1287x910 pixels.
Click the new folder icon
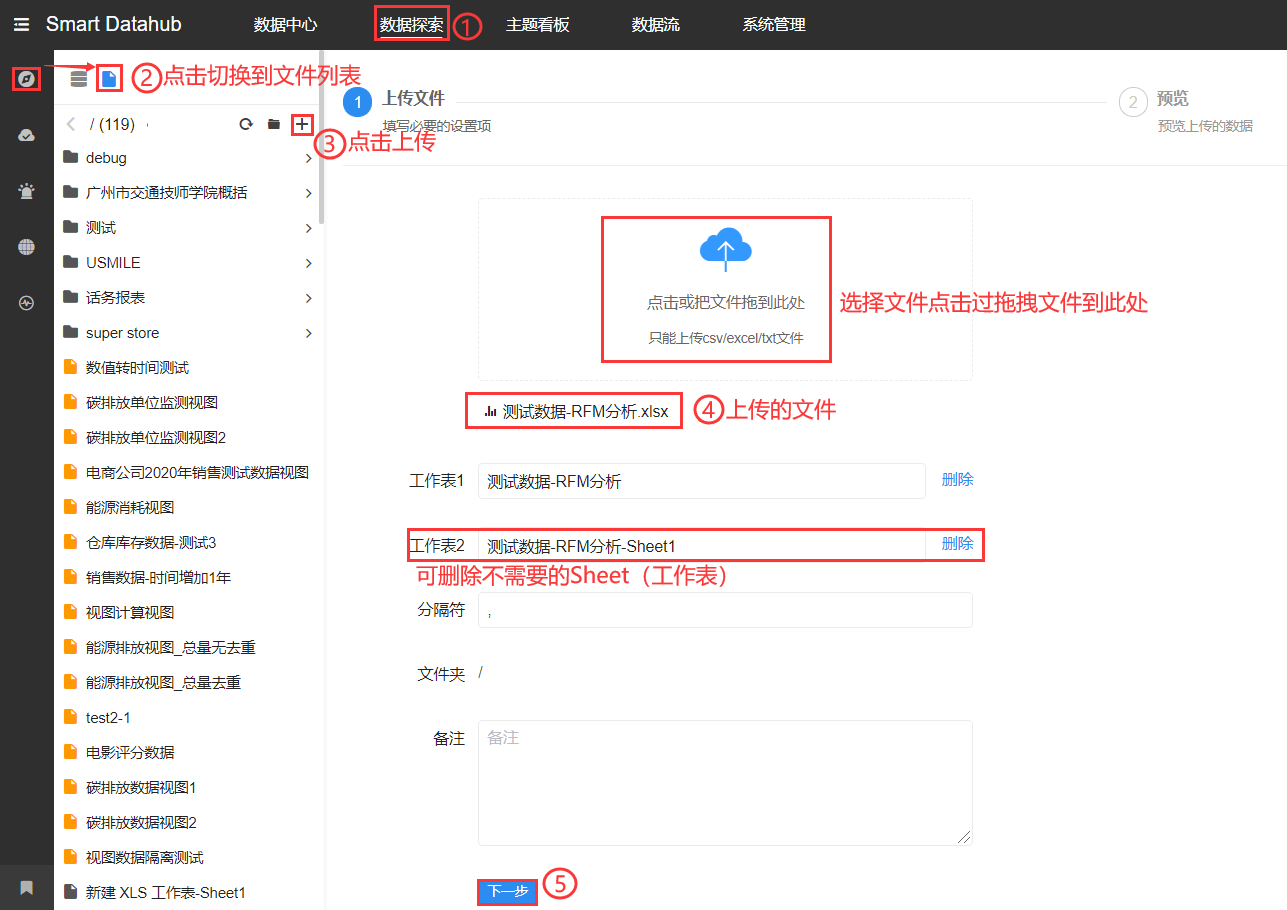[x=274, y=124]
